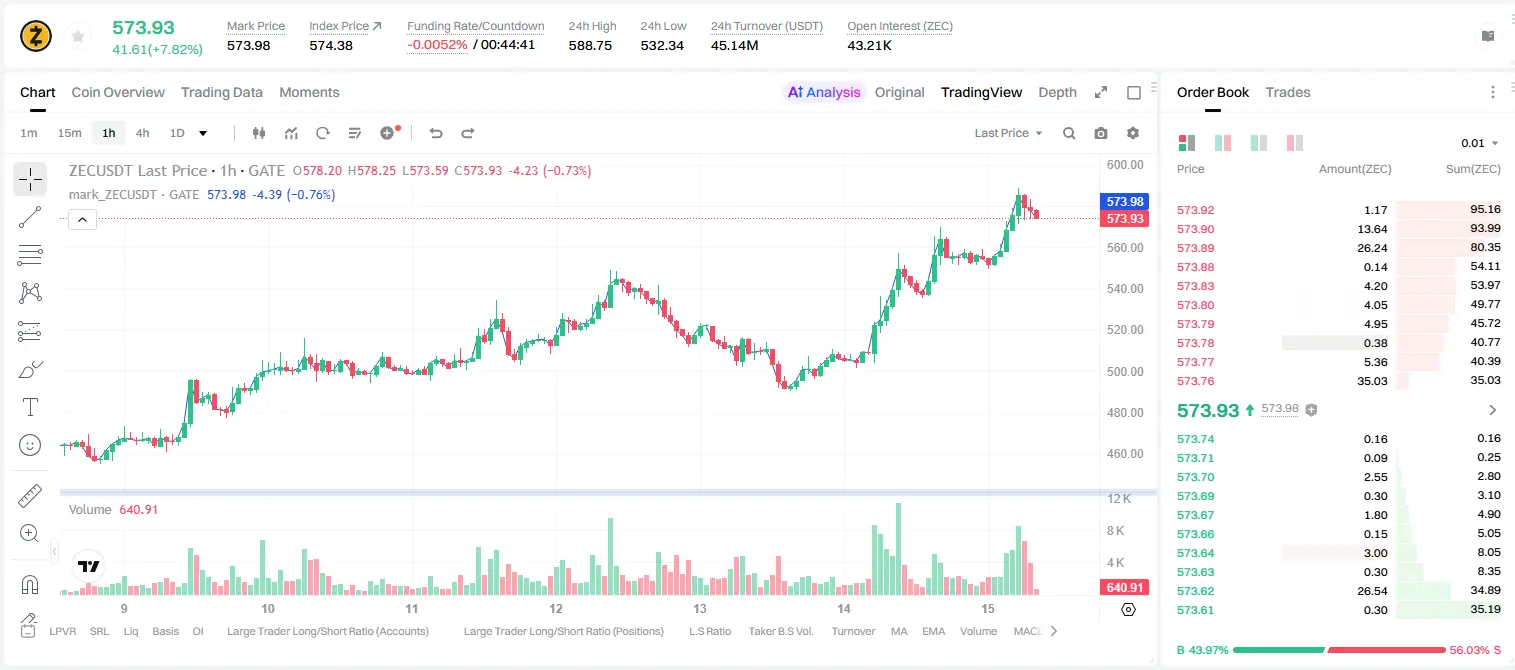1515x670 pixels.
Task: Expand the 0.01 price precision dropdown
Action: (1480, 143)
